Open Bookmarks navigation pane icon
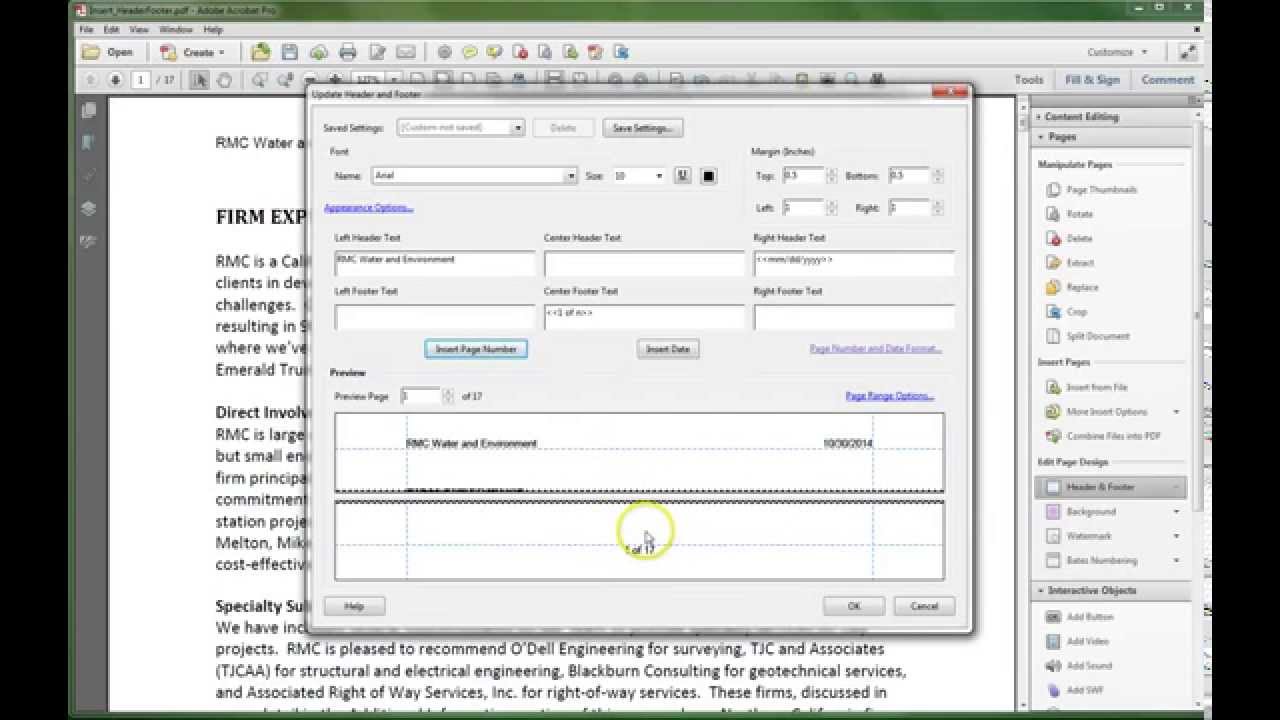This screenshot has width=1280, height=720. (89, 143)
